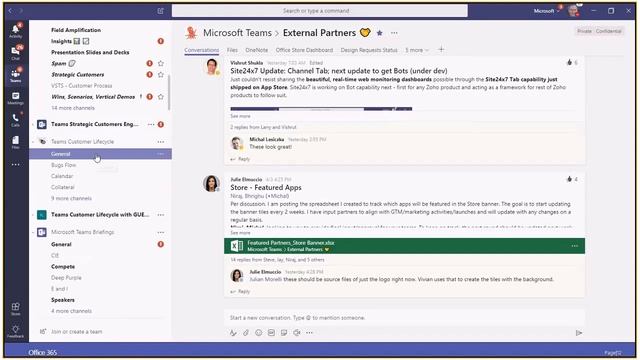
Task: Switch to the Files tab
Action: point(232,50)
